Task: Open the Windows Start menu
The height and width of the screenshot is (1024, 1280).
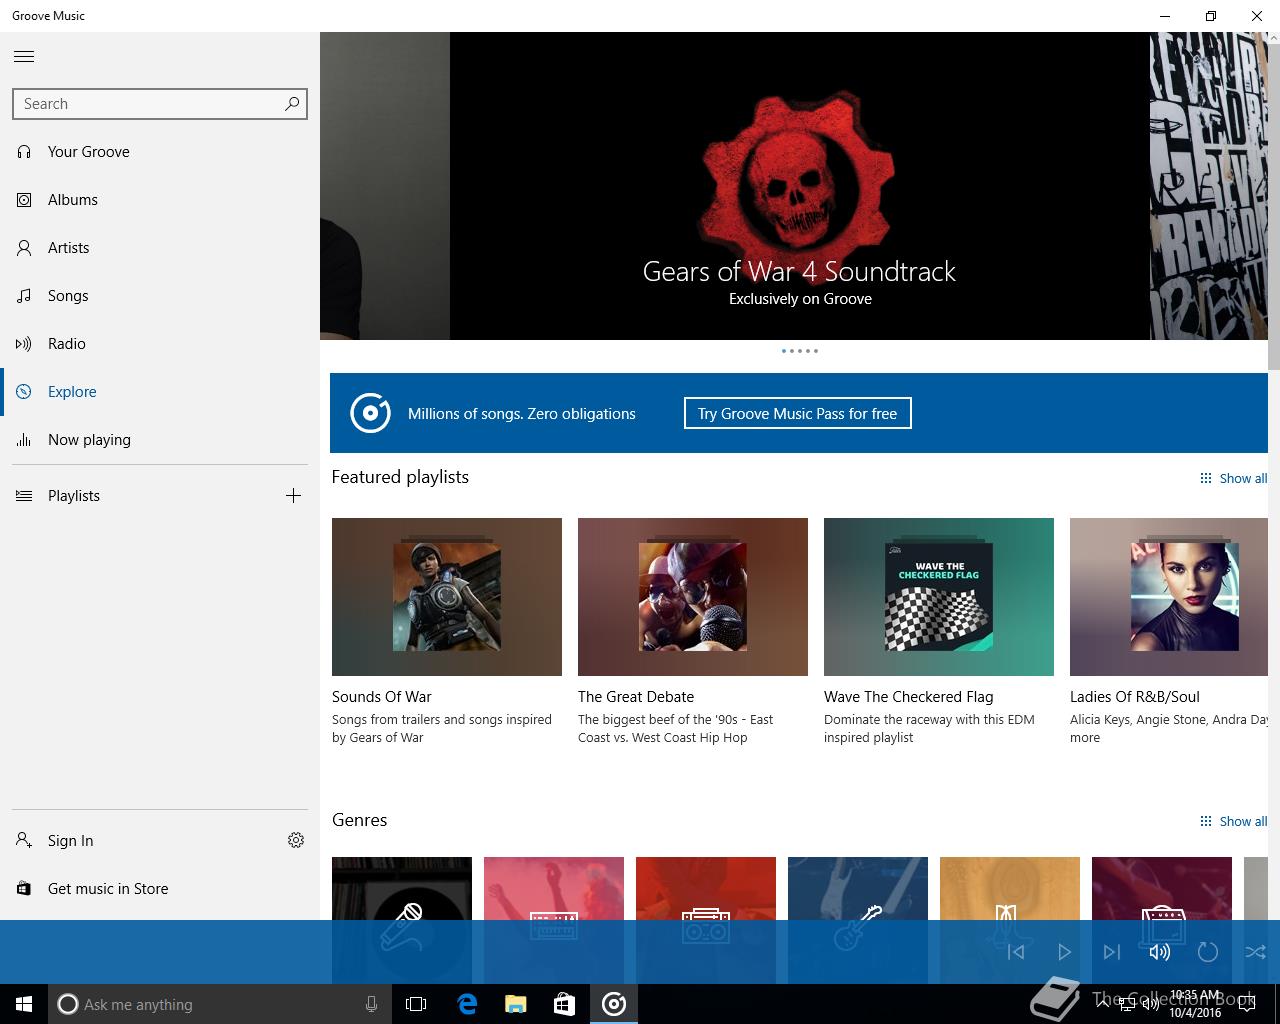Action: [x=24, y=1004]
